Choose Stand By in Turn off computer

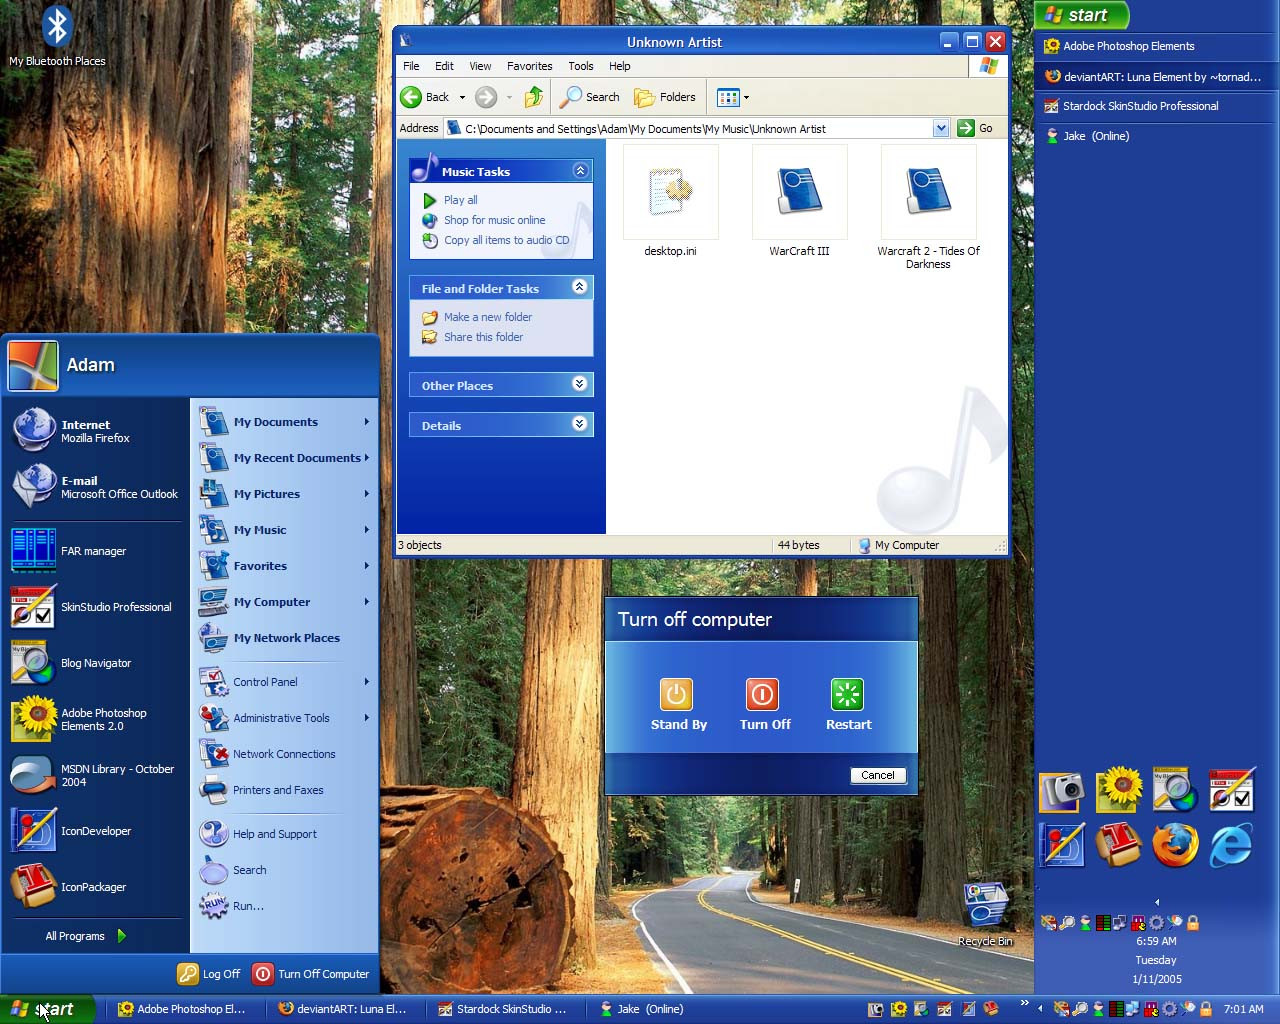(x=678, y=705)
